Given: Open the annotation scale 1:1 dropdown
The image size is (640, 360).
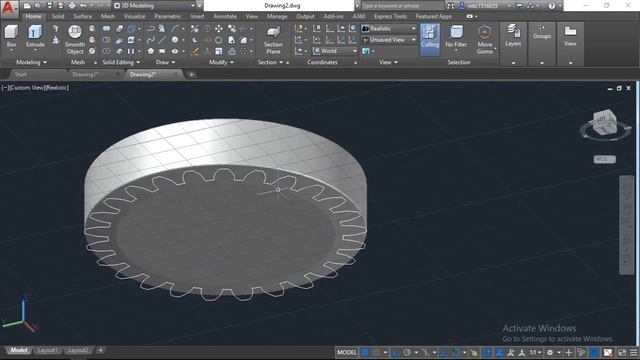Looking at the screenshot, I should click(535, 352).
